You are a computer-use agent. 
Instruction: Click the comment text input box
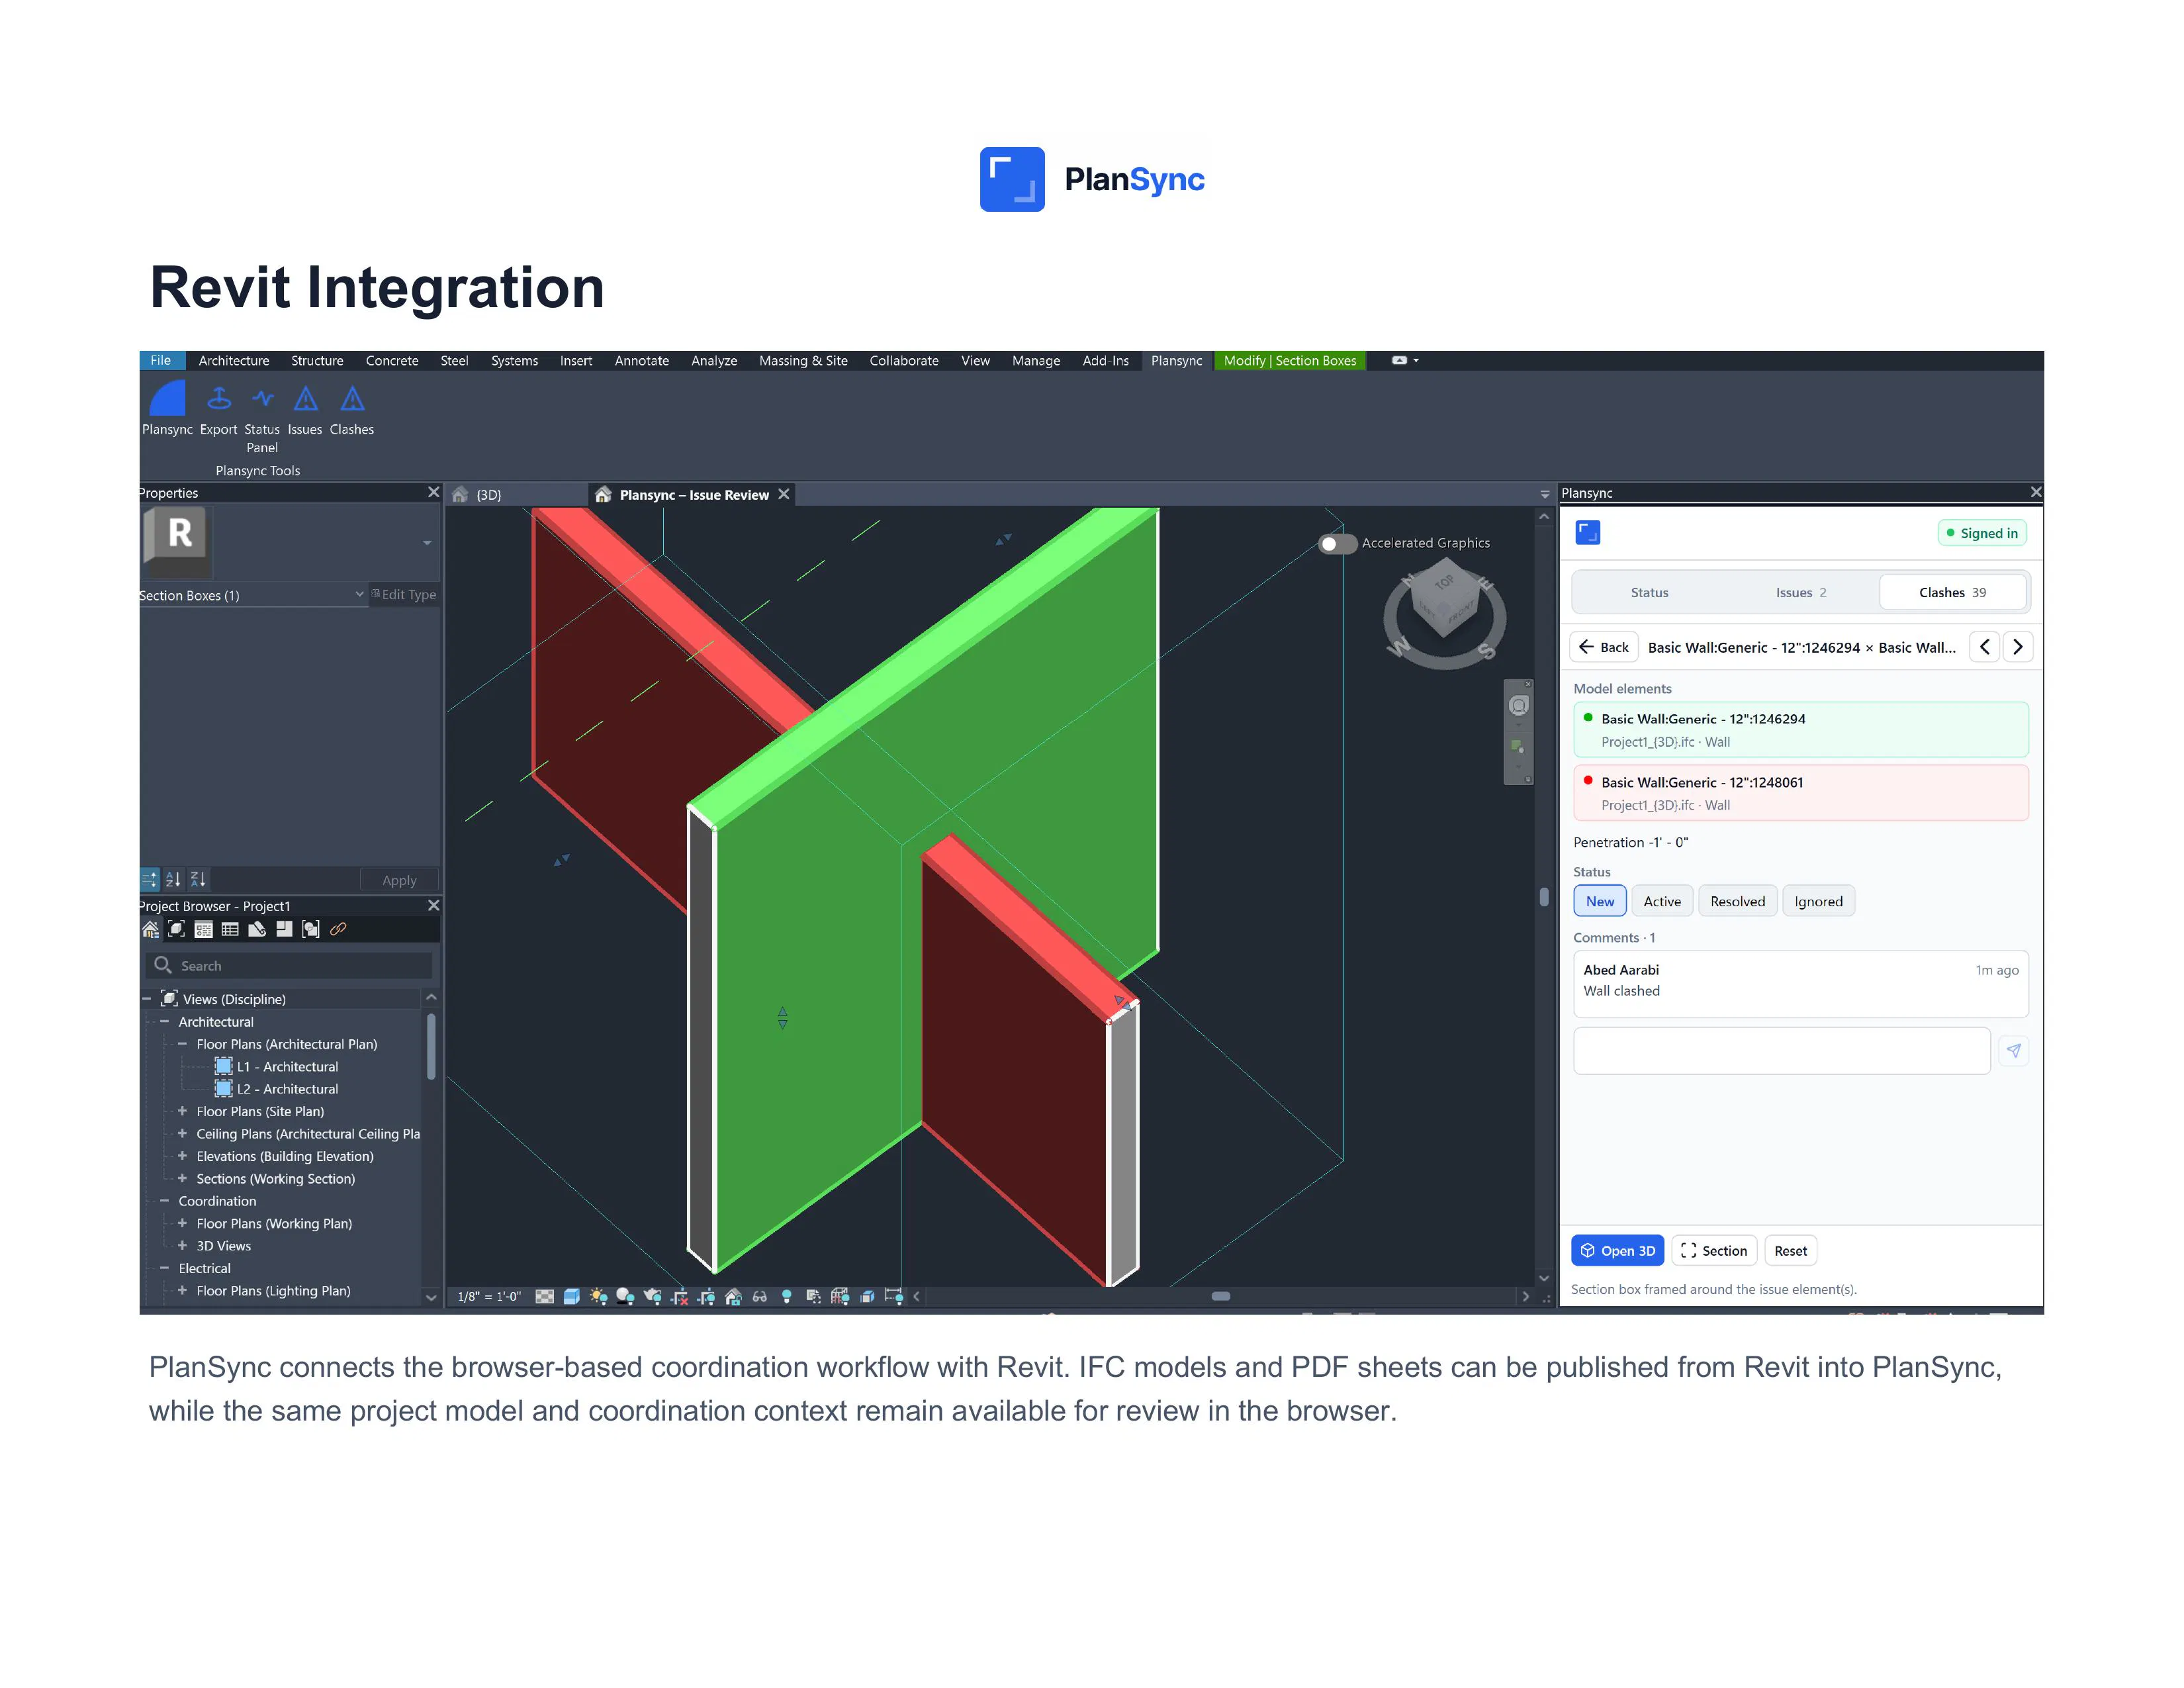click(x=1781, y=1051)
